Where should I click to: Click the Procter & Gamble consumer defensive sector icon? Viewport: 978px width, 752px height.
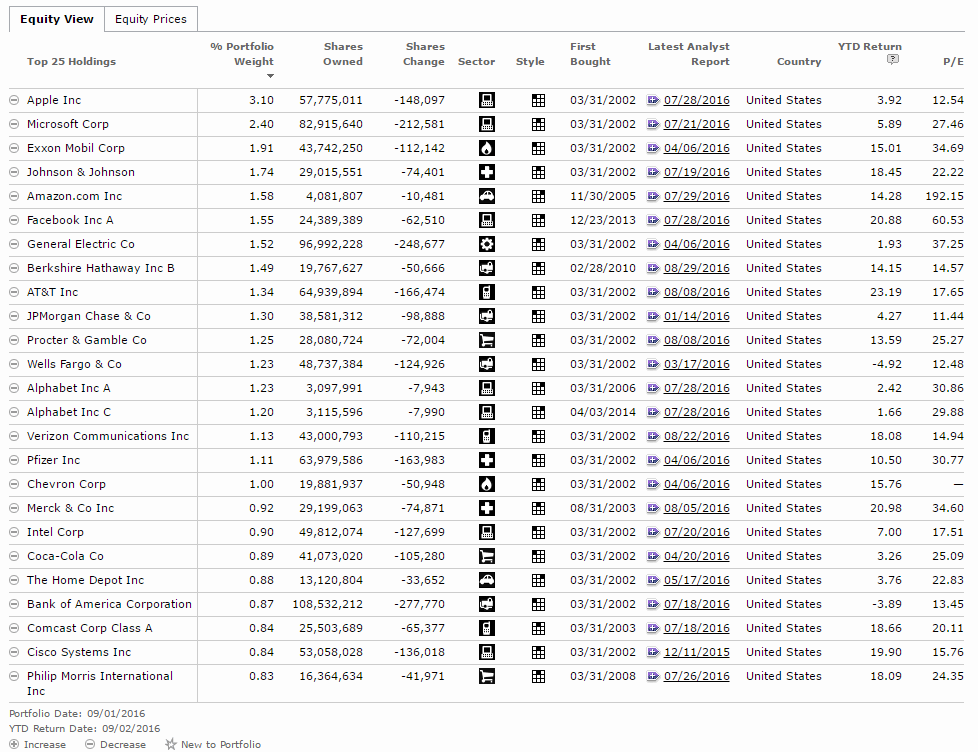(x=487, y=340)
